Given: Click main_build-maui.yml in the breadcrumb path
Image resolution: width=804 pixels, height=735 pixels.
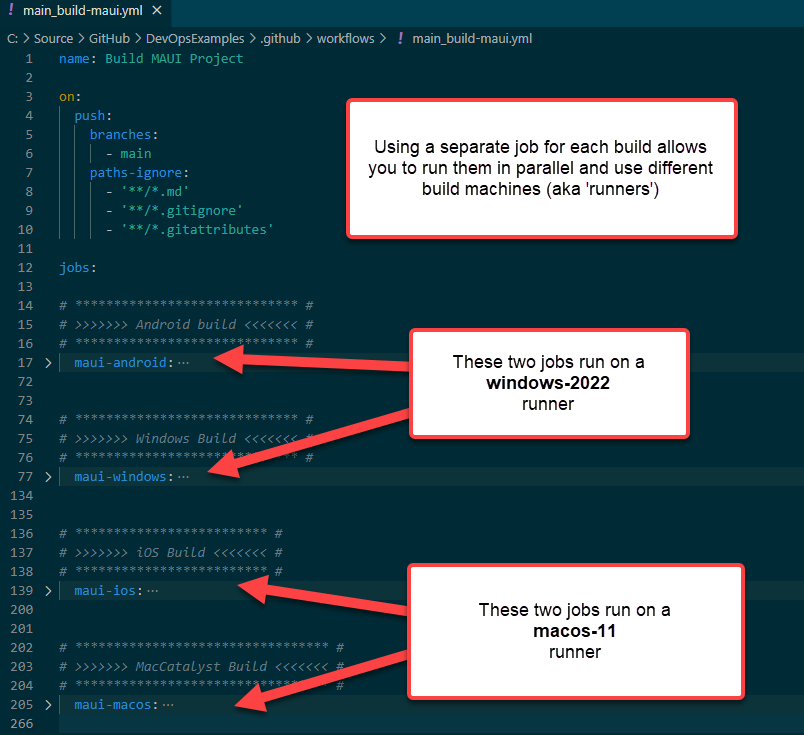Looking at the screenshot, I should [471, 38].
